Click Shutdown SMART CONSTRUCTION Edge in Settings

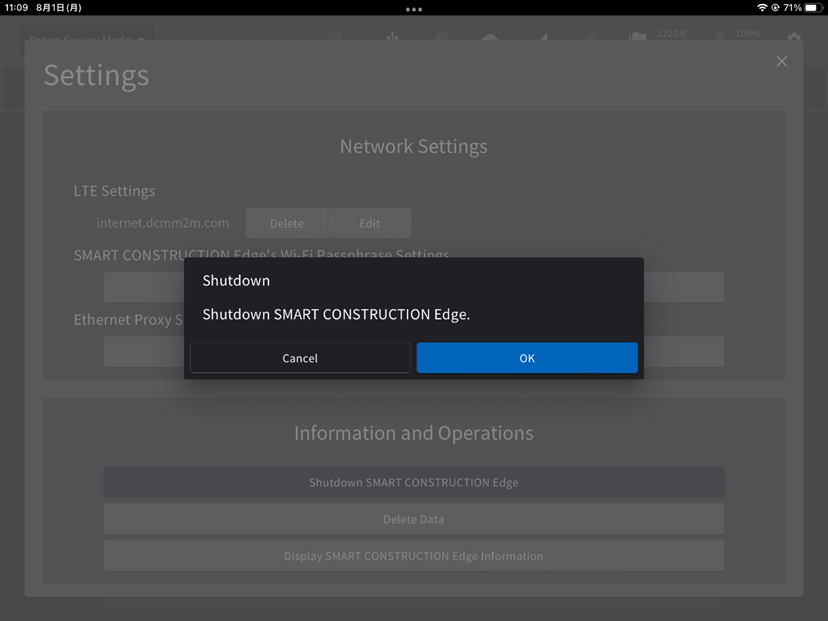pos(413,482)
